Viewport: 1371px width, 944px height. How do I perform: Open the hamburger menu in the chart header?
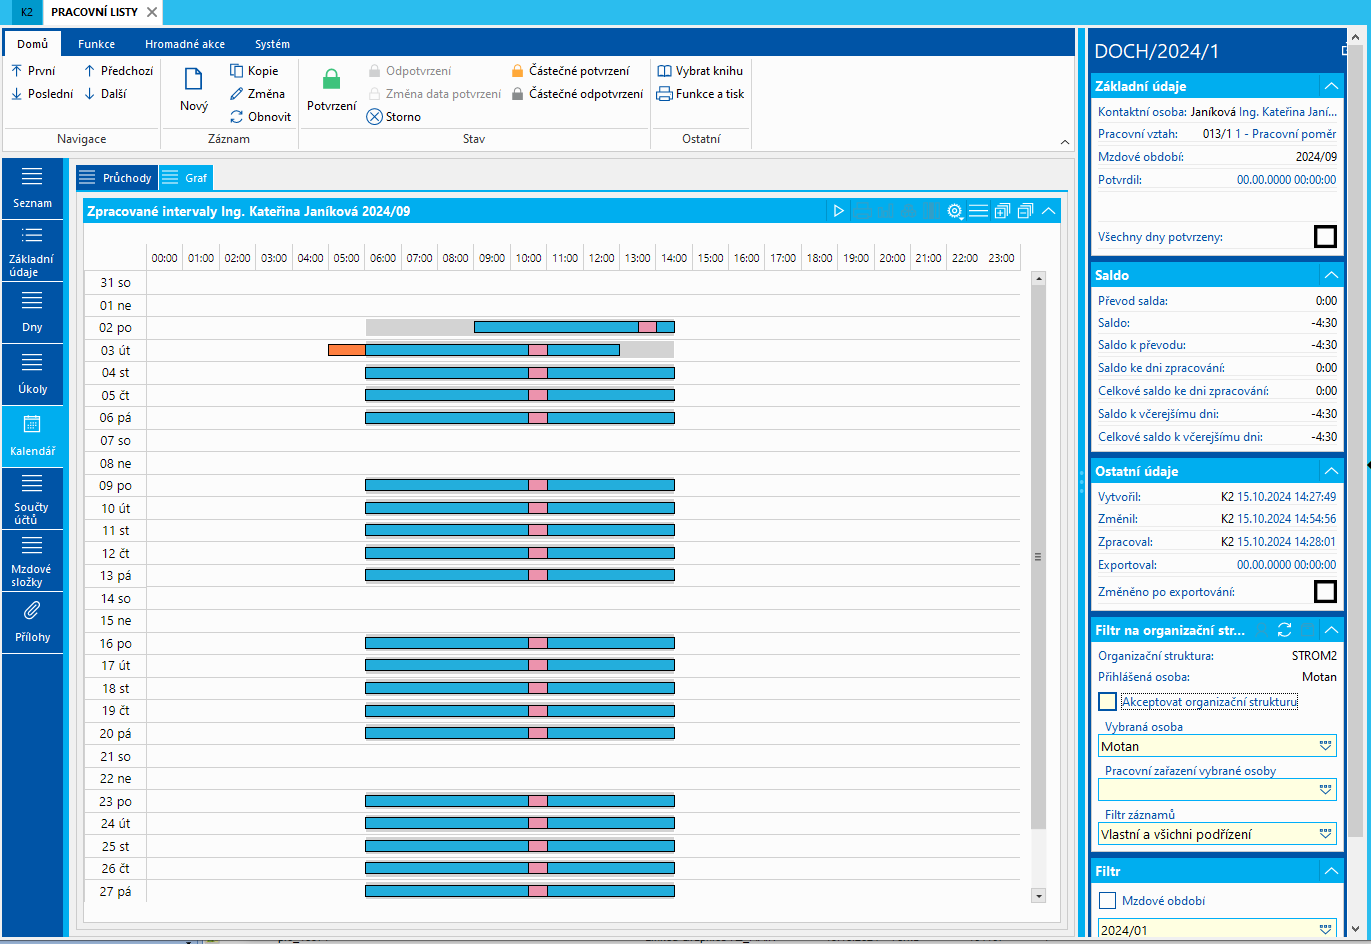(x=978, y=211)
